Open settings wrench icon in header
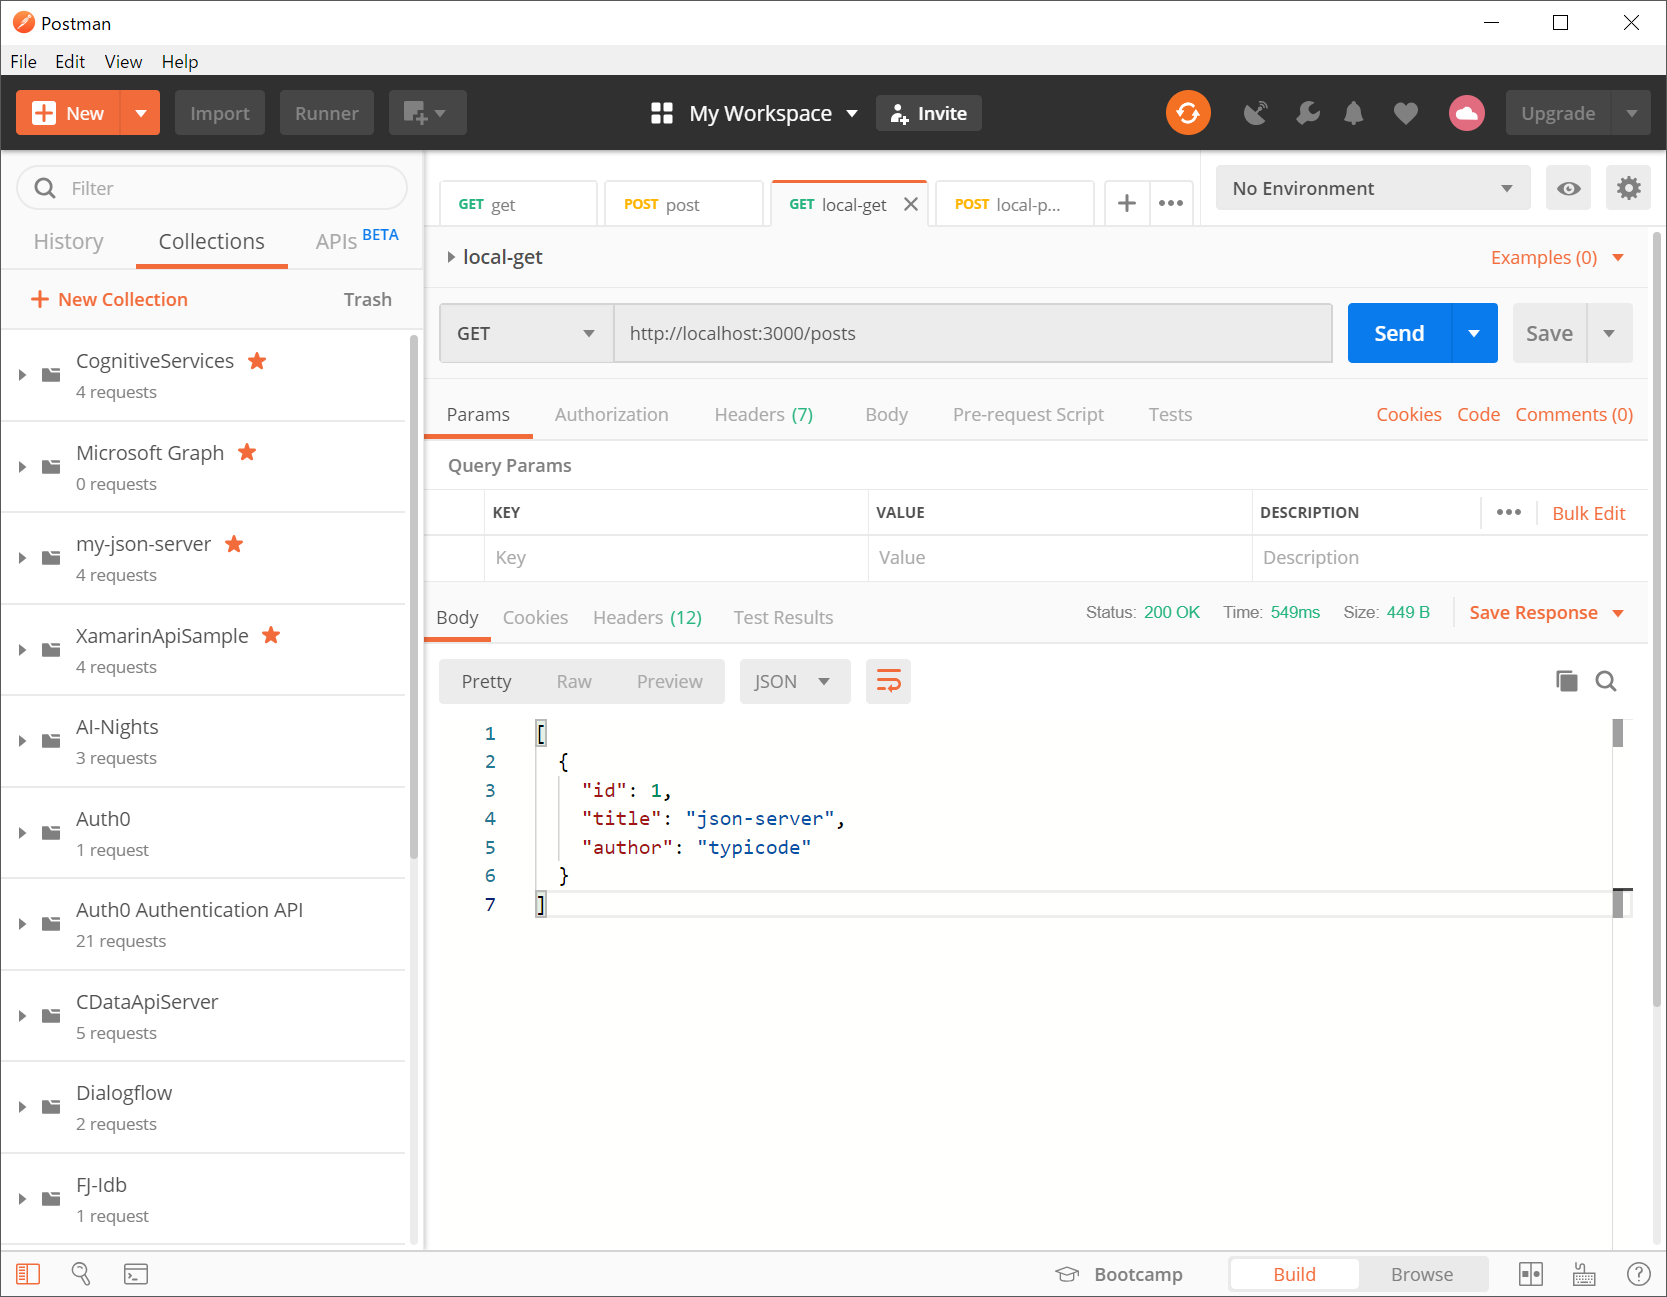 1307,113
